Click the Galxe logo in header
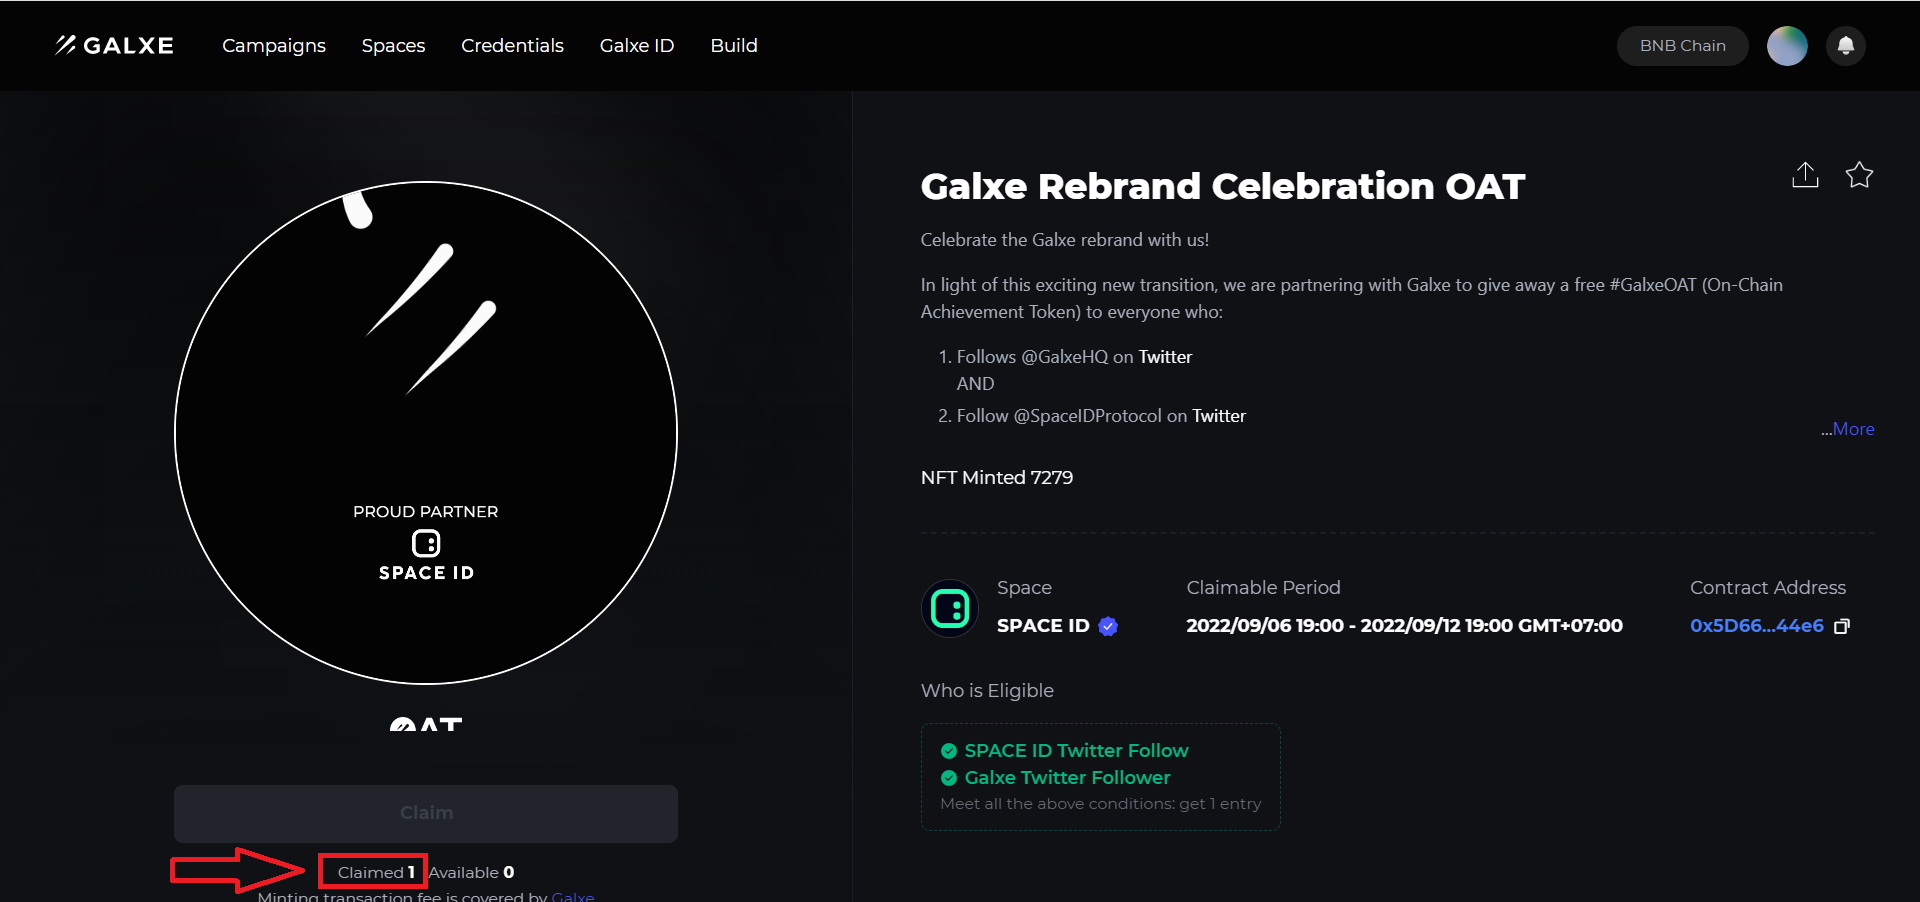 coord(114,45)
